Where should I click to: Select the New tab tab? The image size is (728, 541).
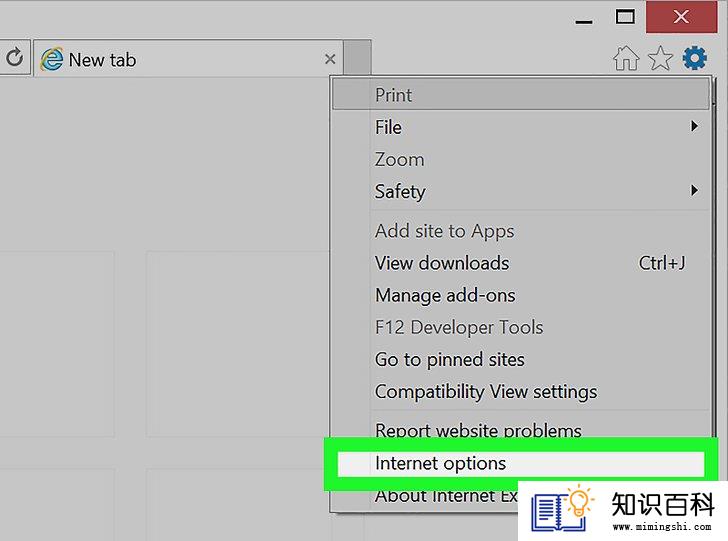click(188, 59)
